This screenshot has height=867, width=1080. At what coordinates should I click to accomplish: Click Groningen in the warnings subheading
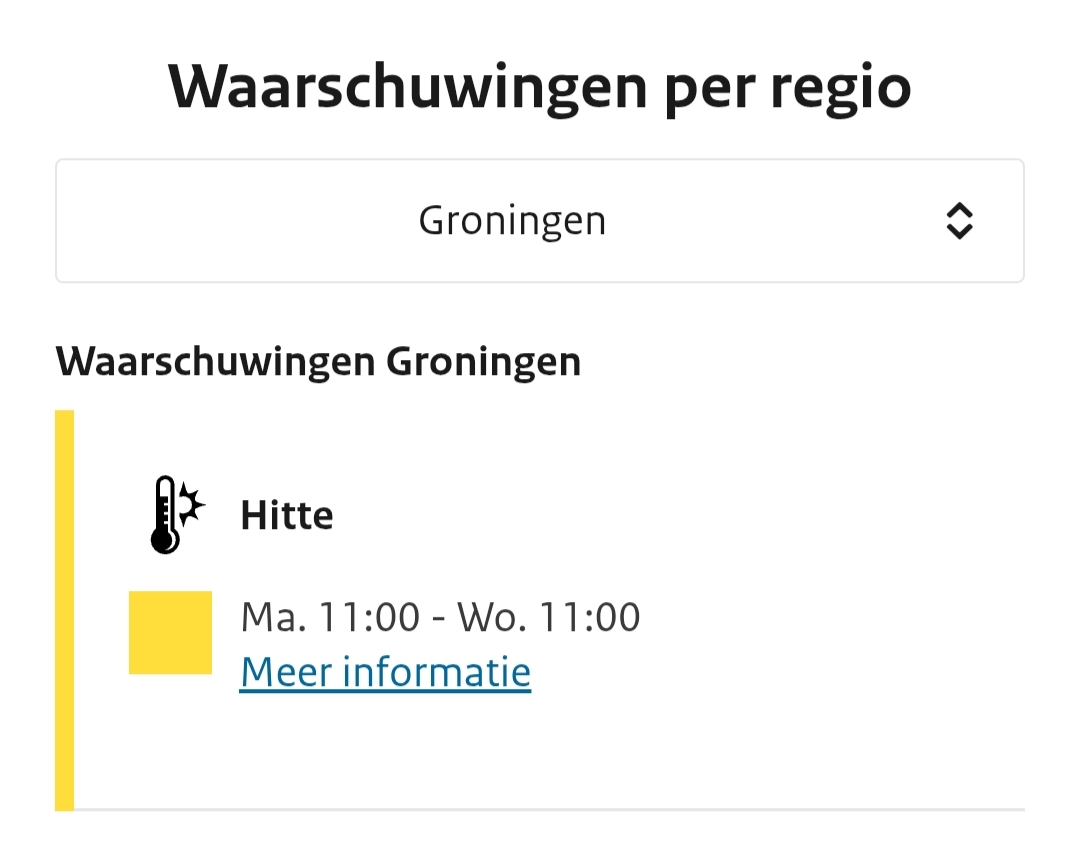coord(484,361)
